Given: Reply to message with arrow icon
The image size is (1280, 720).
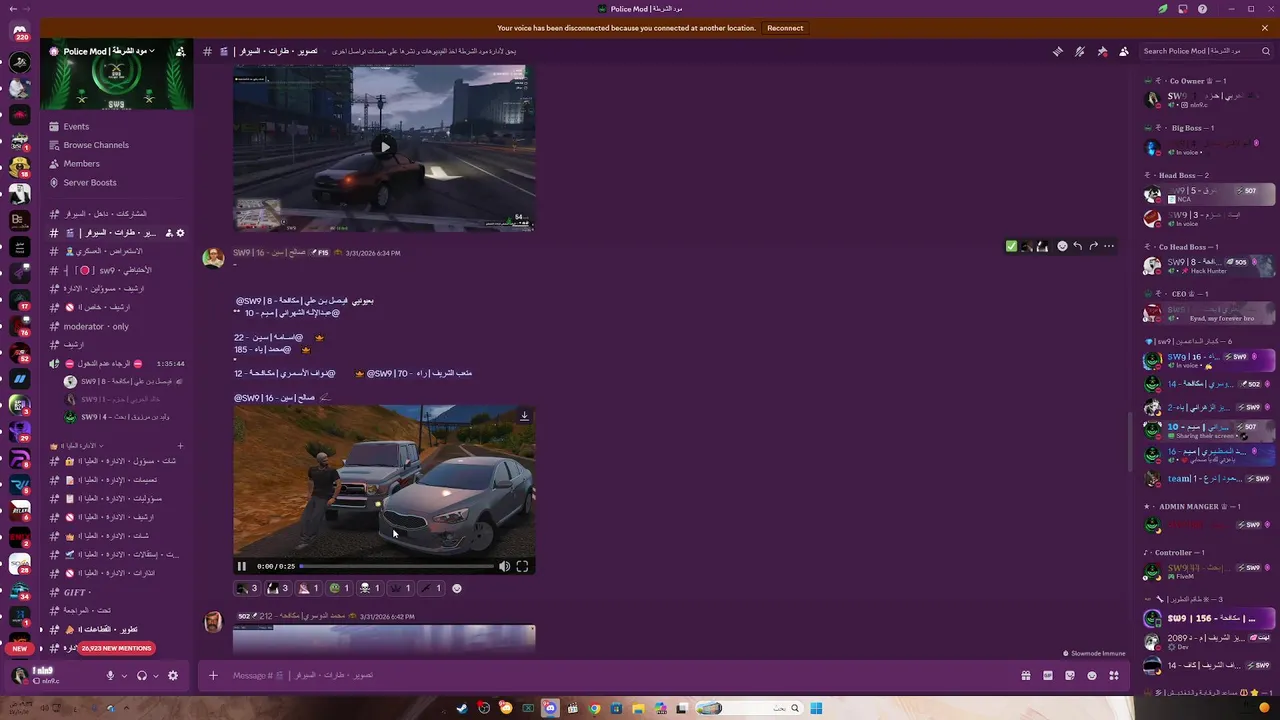Looking at the screenshot, I should click(1077, 246).
